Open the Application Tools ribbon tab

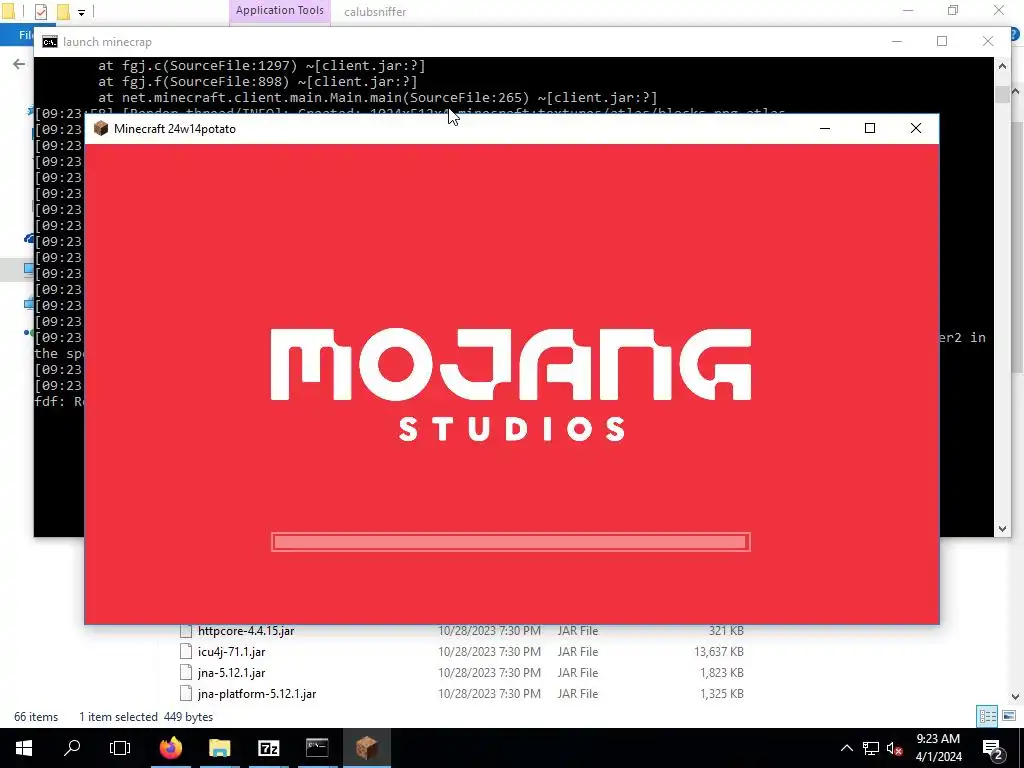280,10
